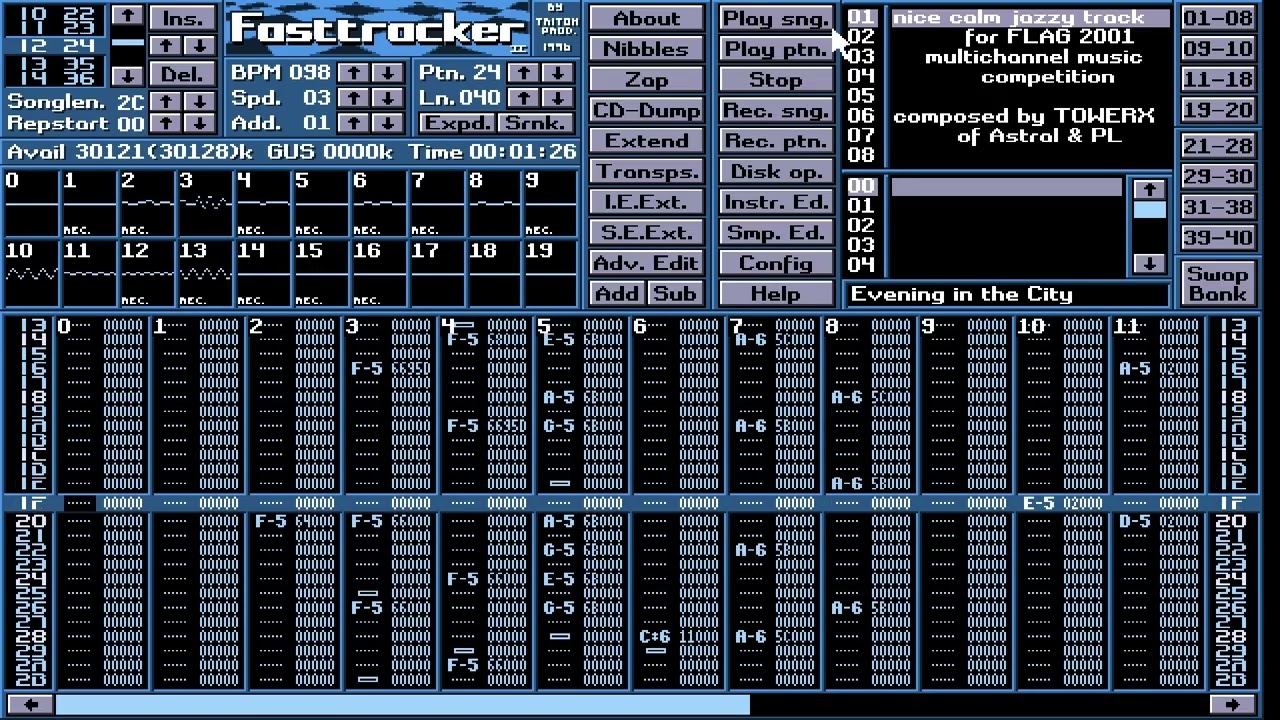Increase the Add value with up arrow
The width and height of the screenshot is (1280, 720).
pyautogui.click(x=353, y=123)
